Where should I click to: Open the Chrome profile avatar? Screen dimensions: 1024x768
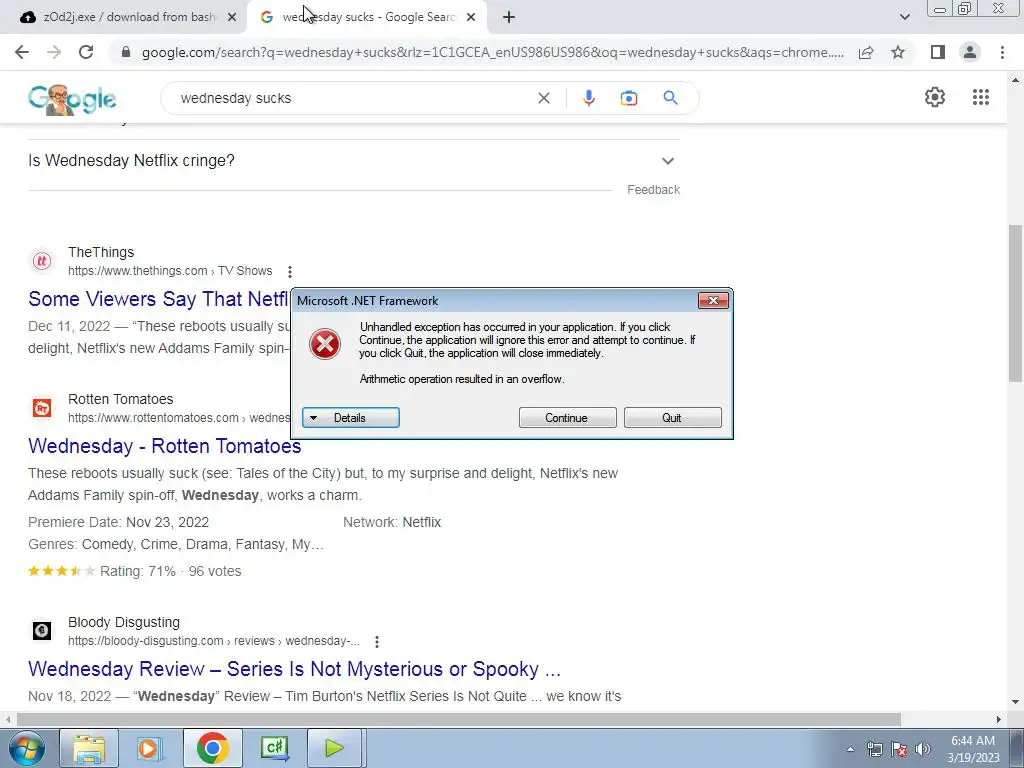click(970, 52)
